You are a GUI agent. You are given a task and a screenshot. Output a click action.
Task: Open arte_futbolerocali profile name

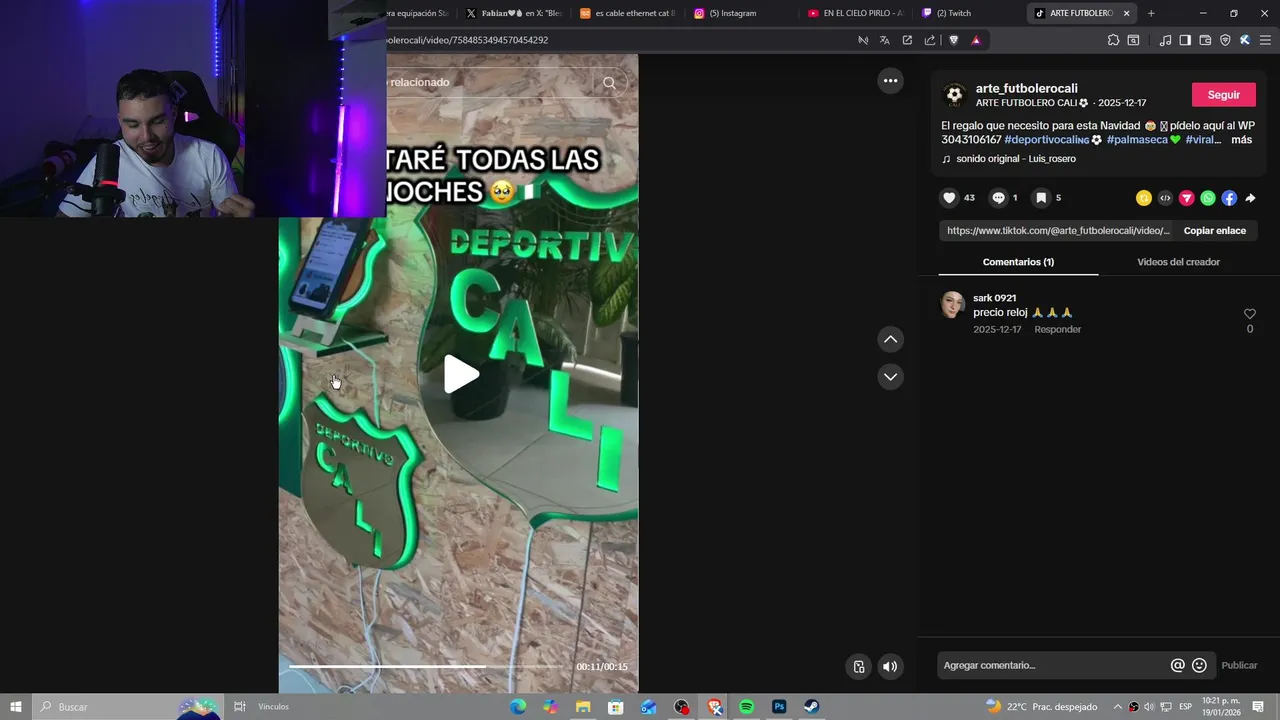1027,88
